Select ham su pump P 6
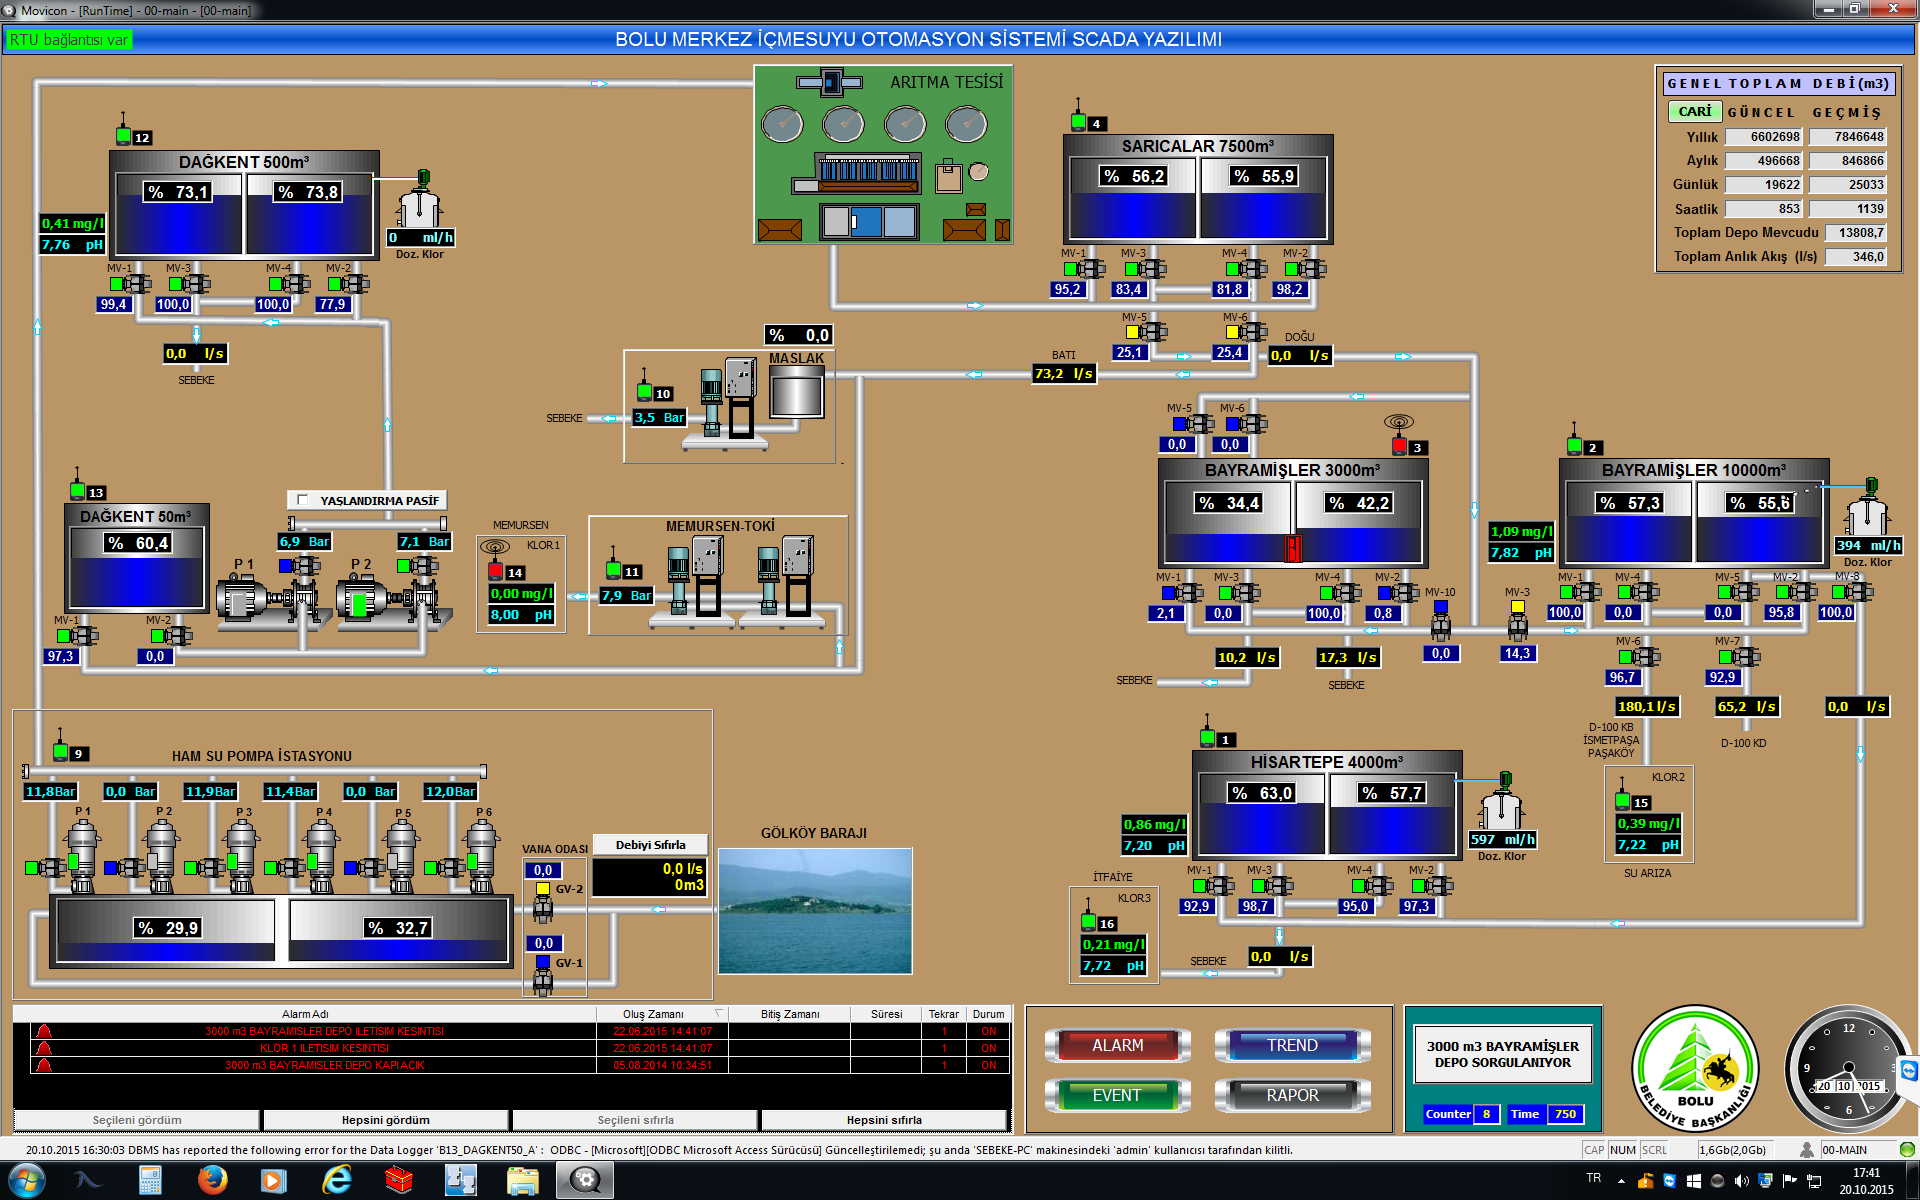This screenshot has width=1920, height=1200. coord(482,856)
